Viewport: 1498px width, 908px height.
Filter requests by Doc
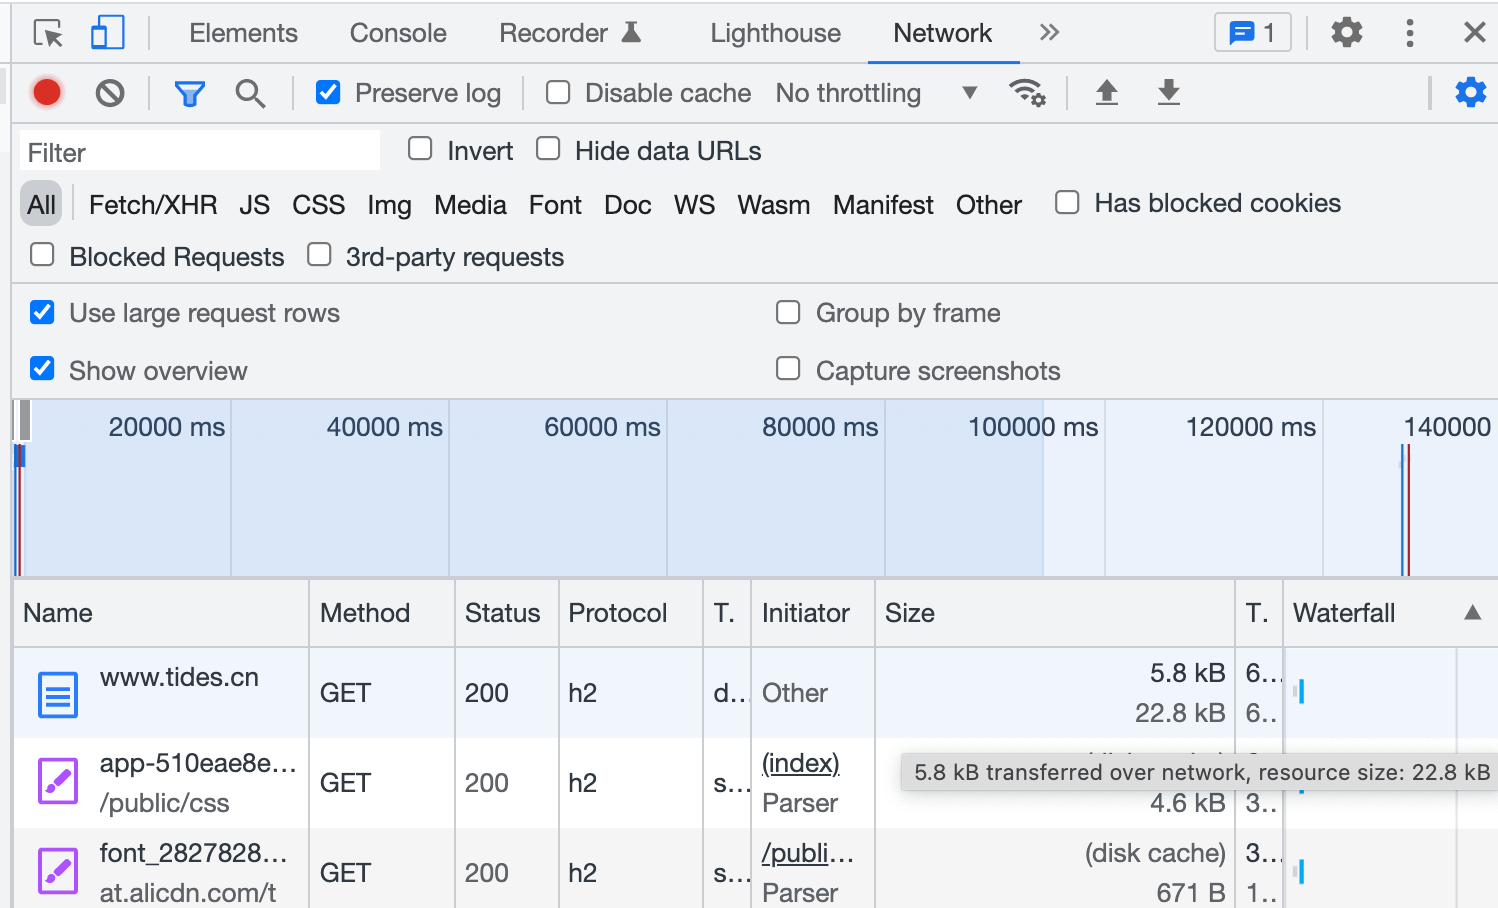click(x=628, y=205)
